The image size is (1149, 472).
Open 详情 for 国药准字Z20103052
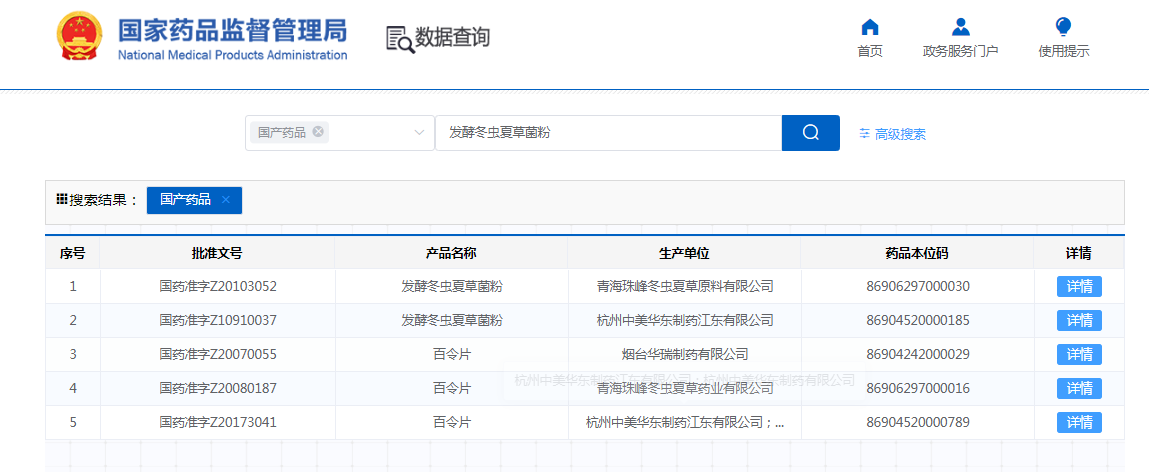point(1079,286)
